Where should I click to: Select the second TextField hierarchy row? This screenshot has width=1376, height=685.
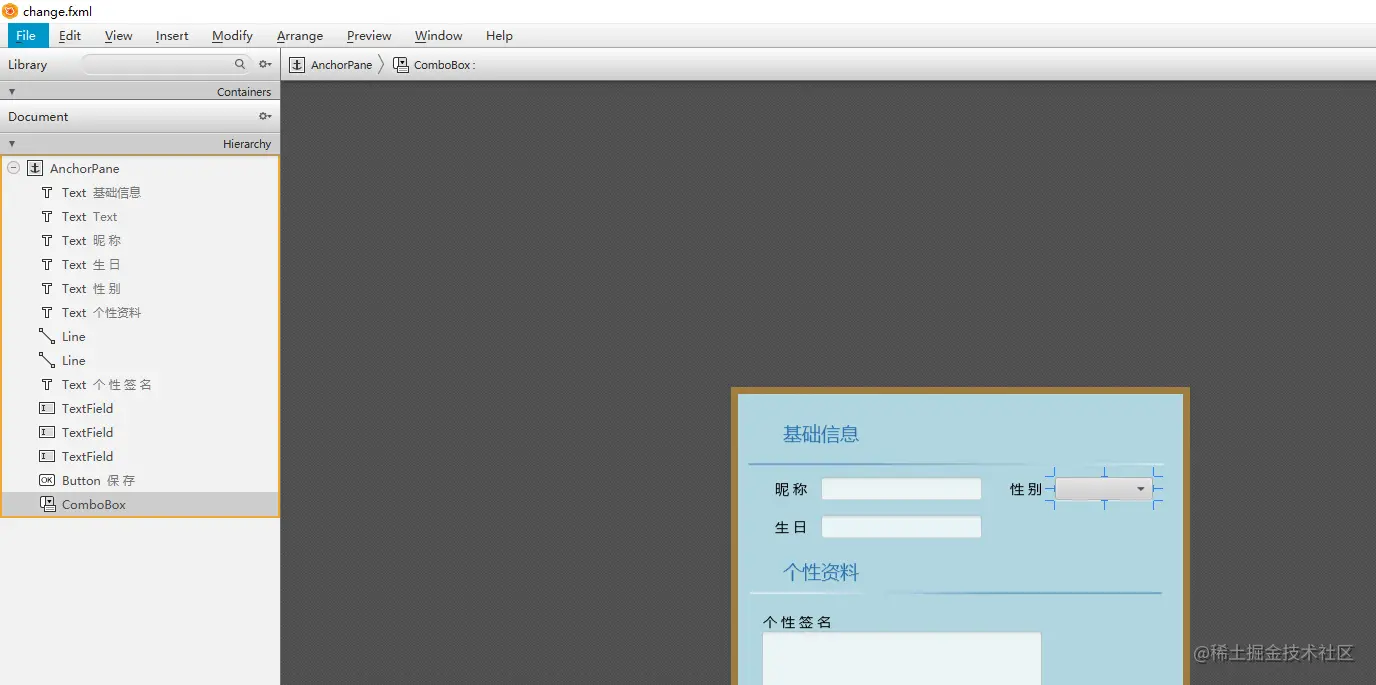(140, 432)
